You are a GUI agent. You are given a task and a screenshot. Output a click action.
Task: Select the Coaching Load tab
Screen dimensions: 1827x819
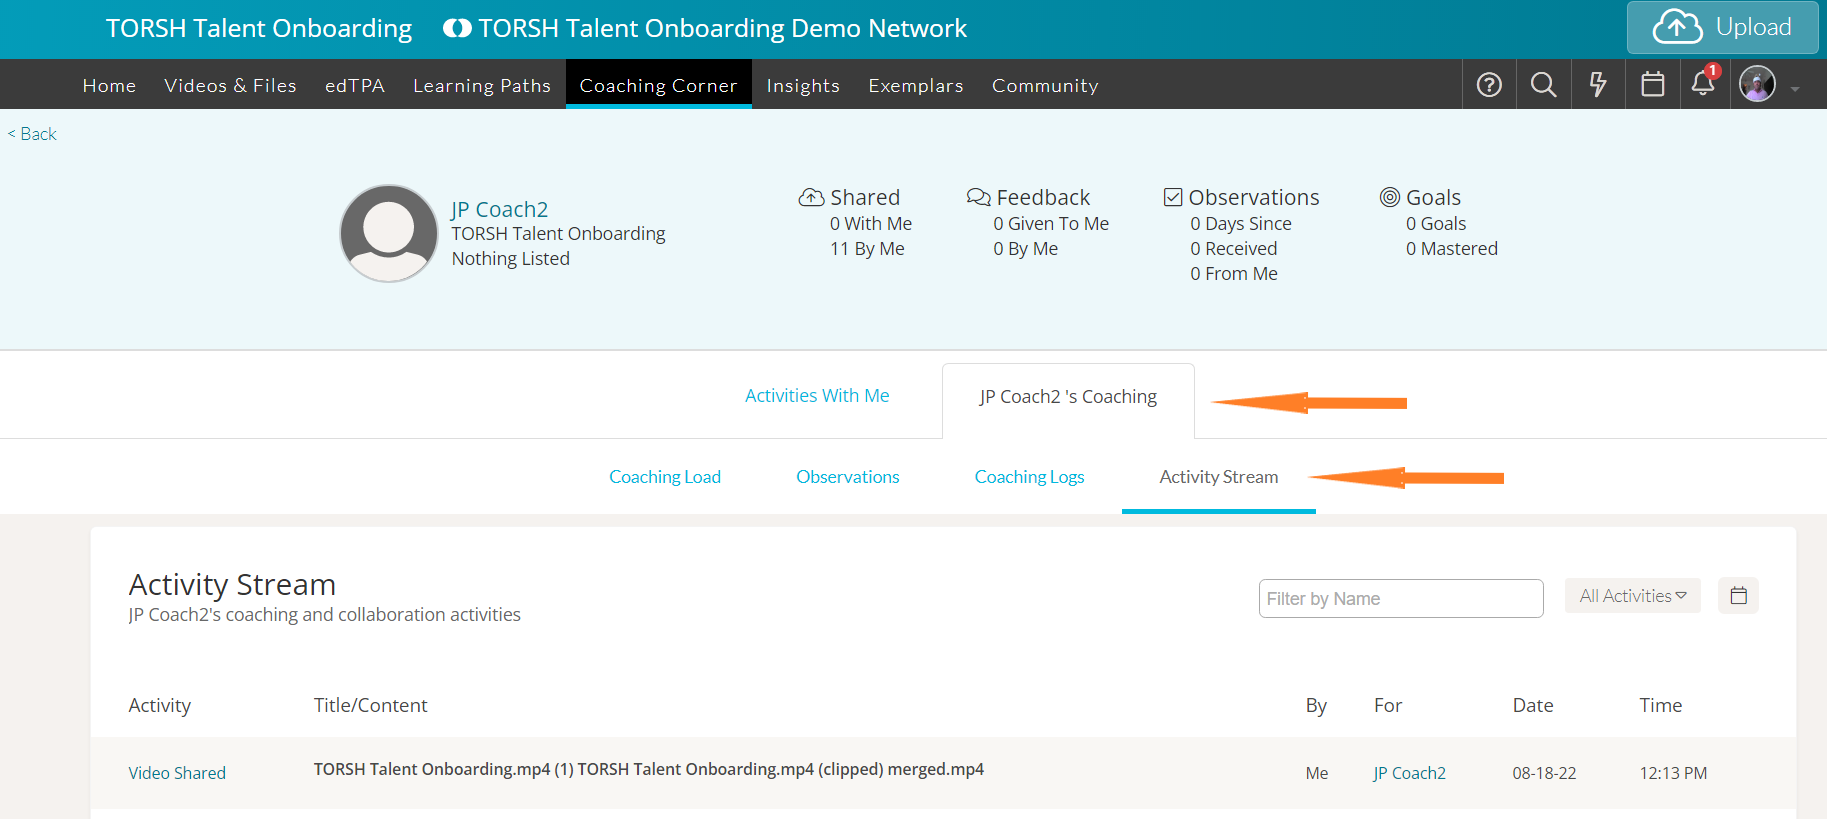coord(665,477)
